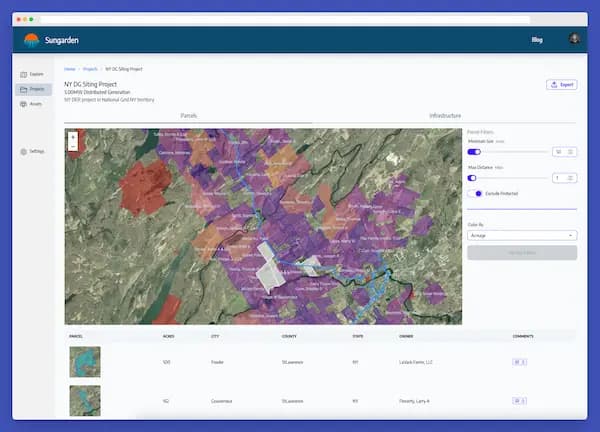Zoom in on the map
This screenshot has width=600, height=432.
[73, 136]
